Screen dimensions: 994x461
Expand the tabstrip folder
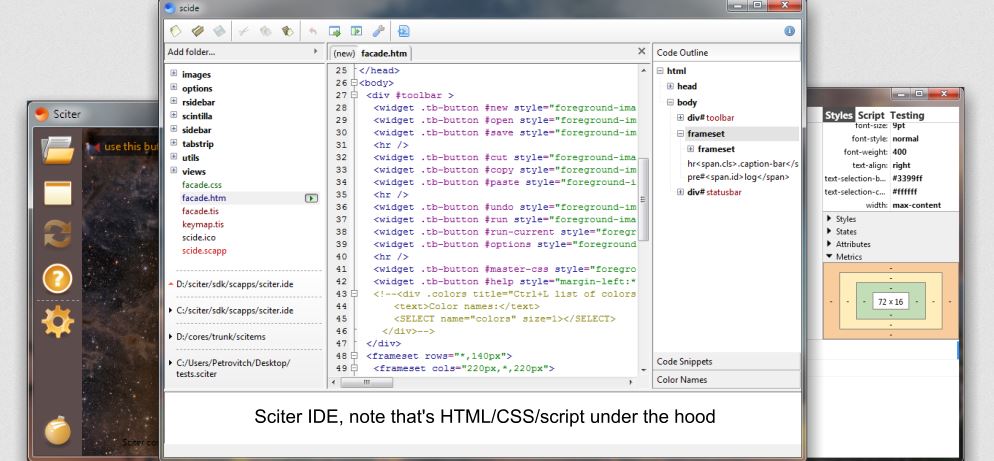[174, 143]
